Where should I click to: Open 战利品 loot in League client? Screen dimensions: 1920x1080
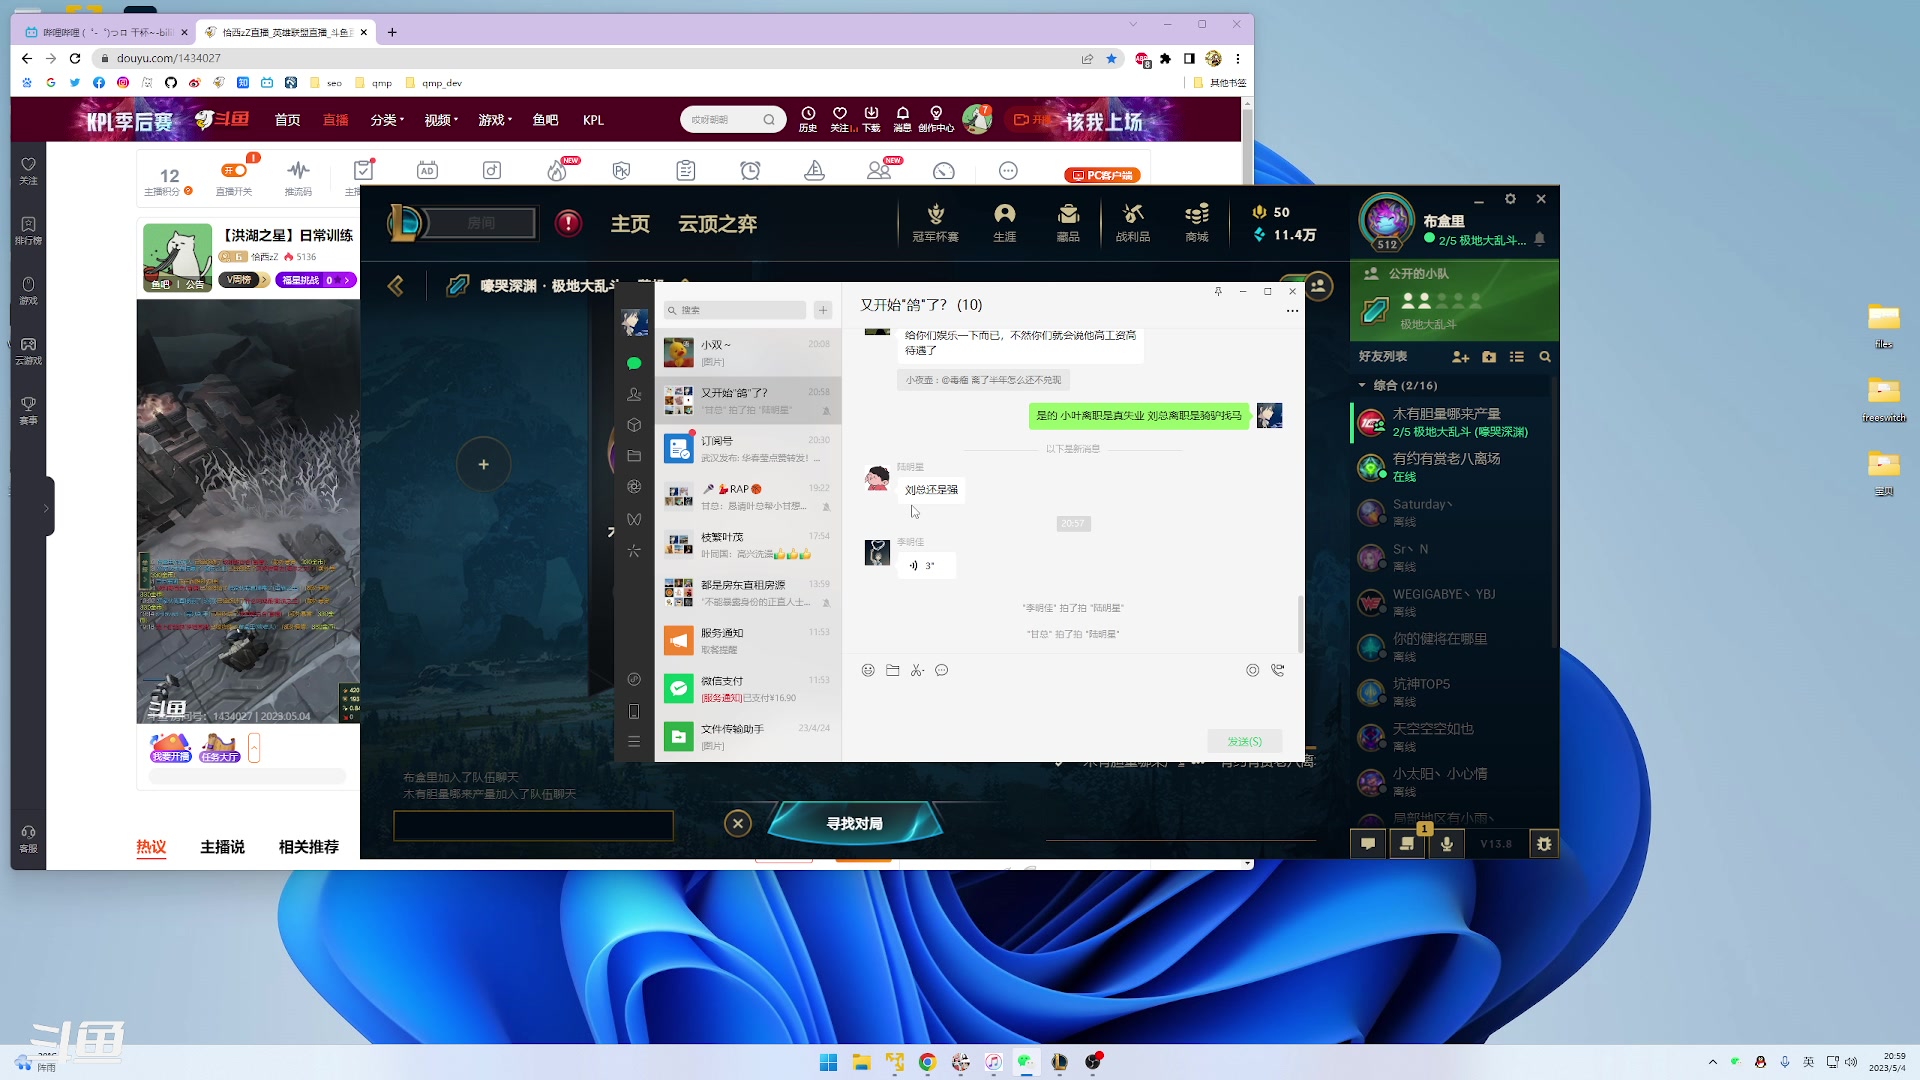pos(1132,223)
